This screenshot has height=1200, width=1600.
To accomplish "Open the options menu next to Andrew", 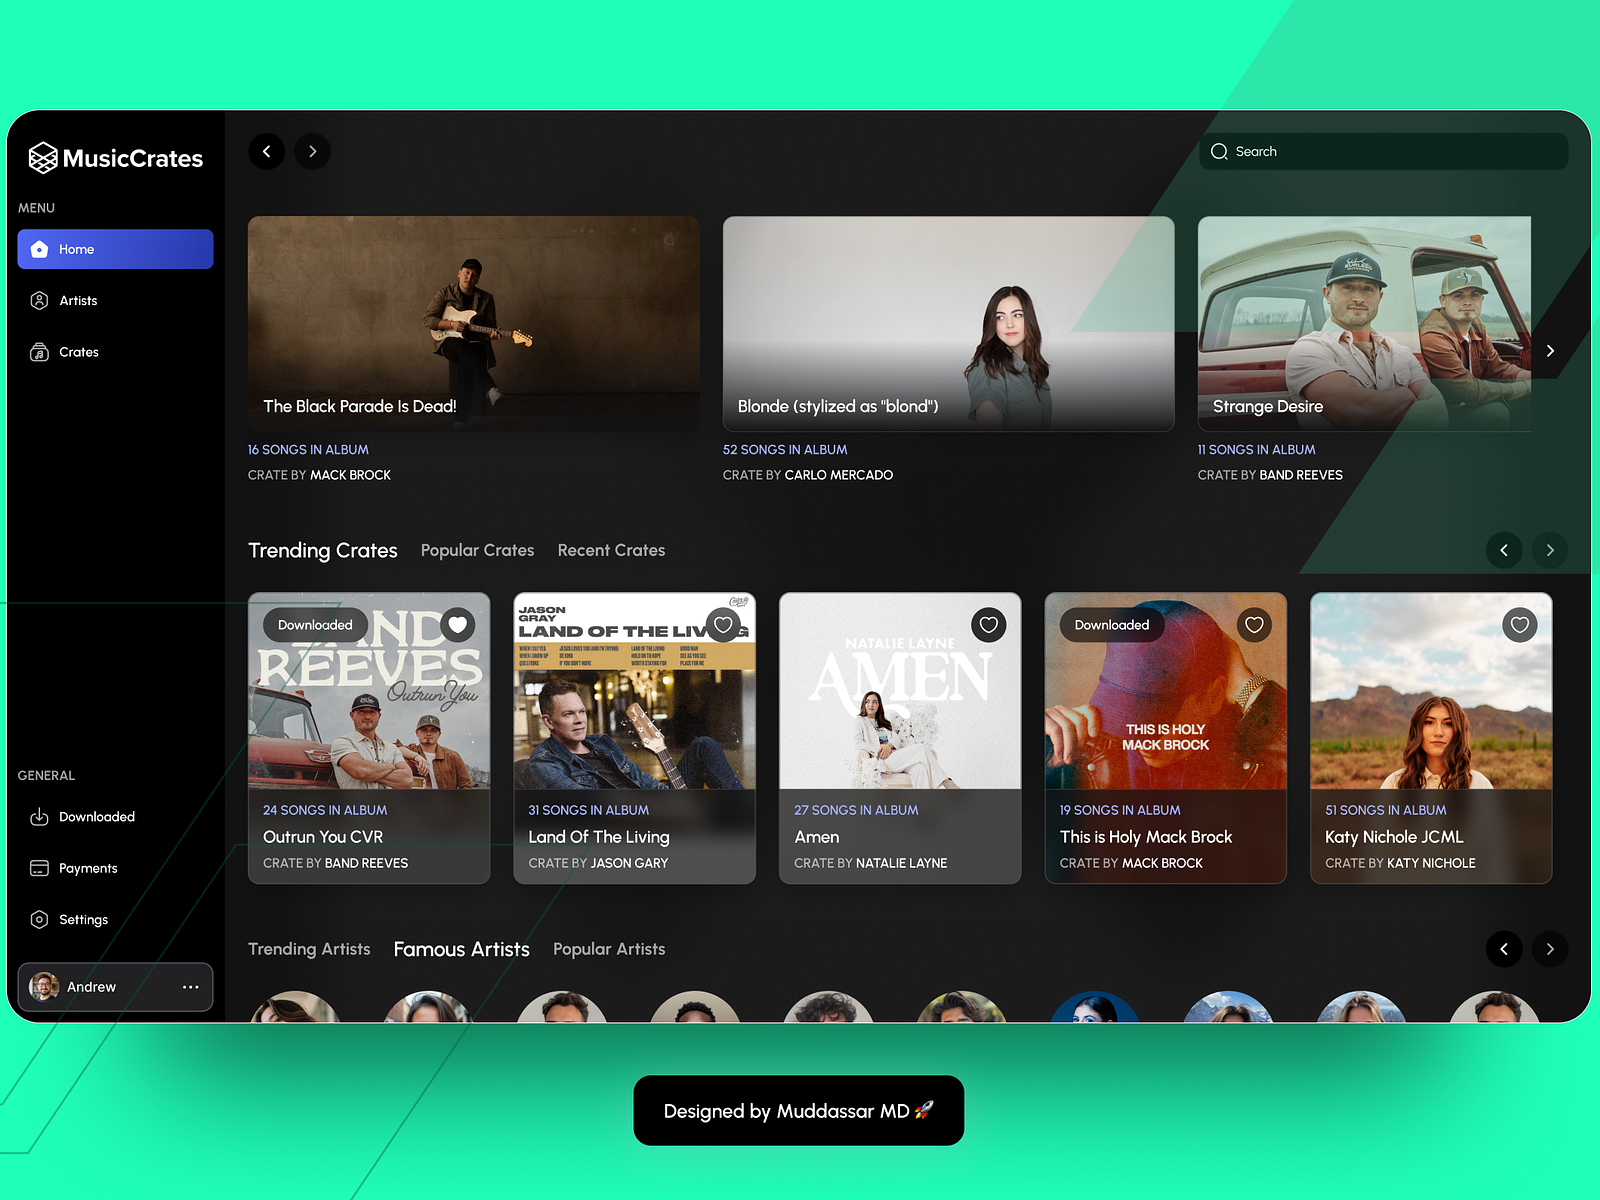I will point(190,987).
